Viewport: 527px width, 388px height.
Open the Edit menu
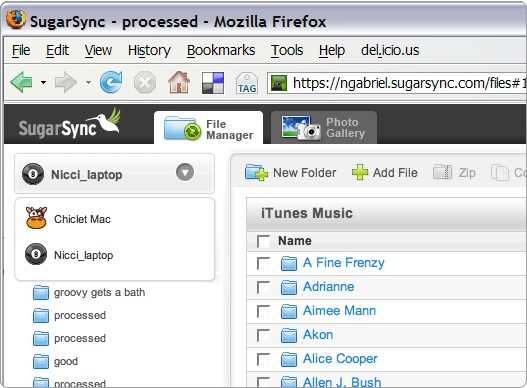pyautogui.click(x=57, y=50)
